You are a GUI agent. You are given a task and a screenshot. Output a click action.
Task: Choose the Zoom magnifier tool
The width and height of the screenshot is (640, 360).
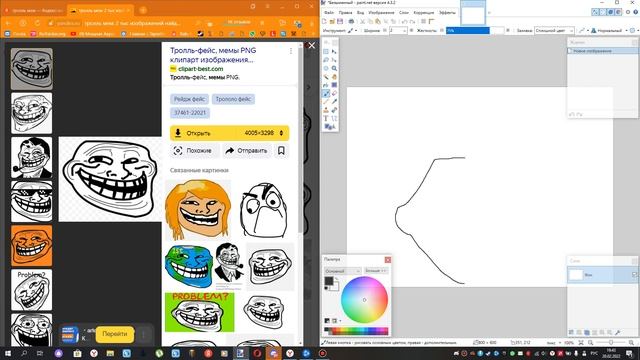point(334,68)
